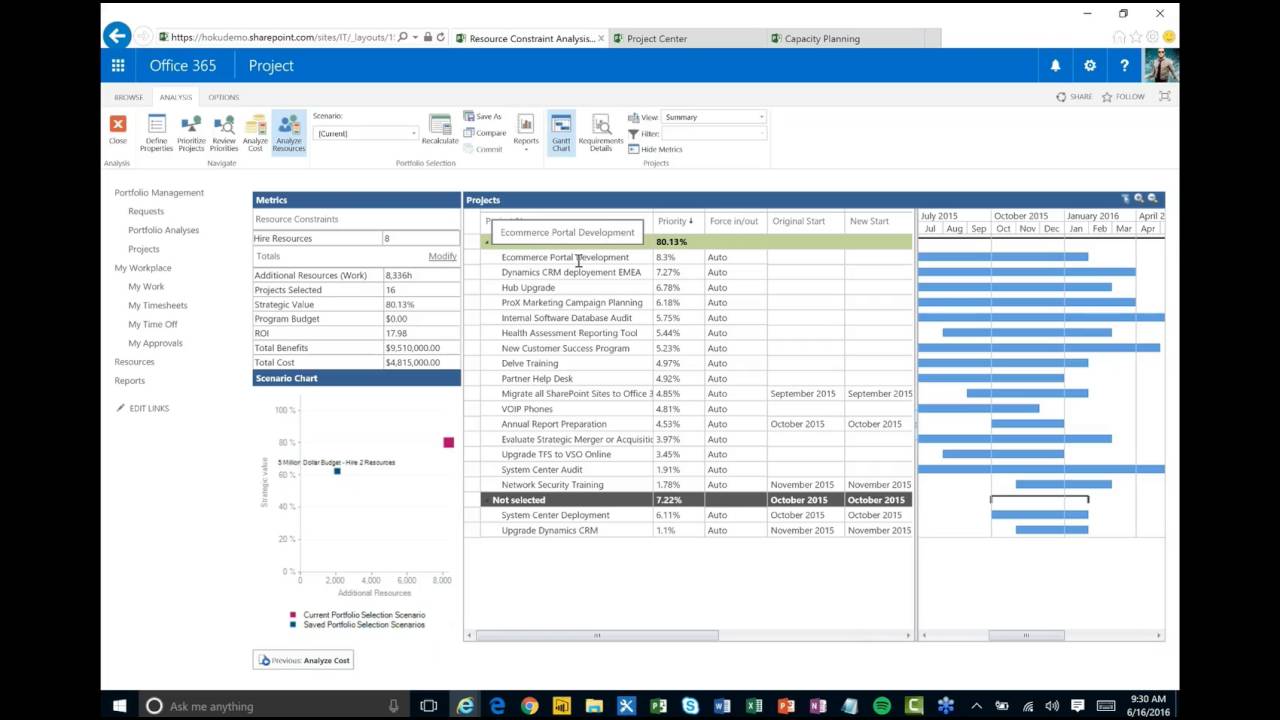Open Skype from the taskbar
This screenshot has width=1280, height=720.
pyautogui.click(x=690, y=706)
